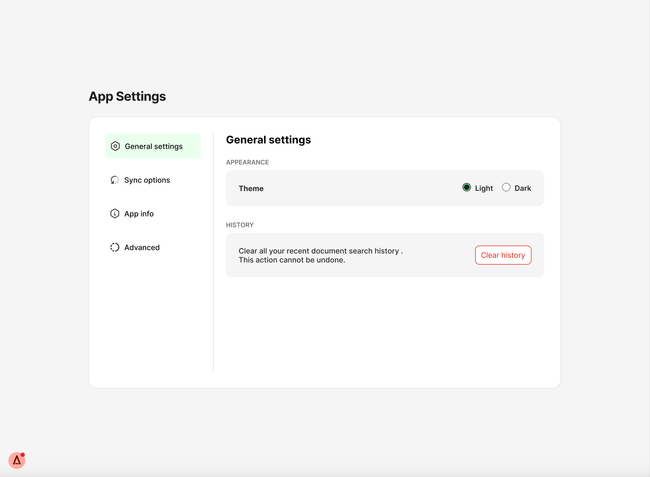Open the red floating badge icon at the bottom left
This screenshot has width=650, height=477.
[x=17, y=460]
